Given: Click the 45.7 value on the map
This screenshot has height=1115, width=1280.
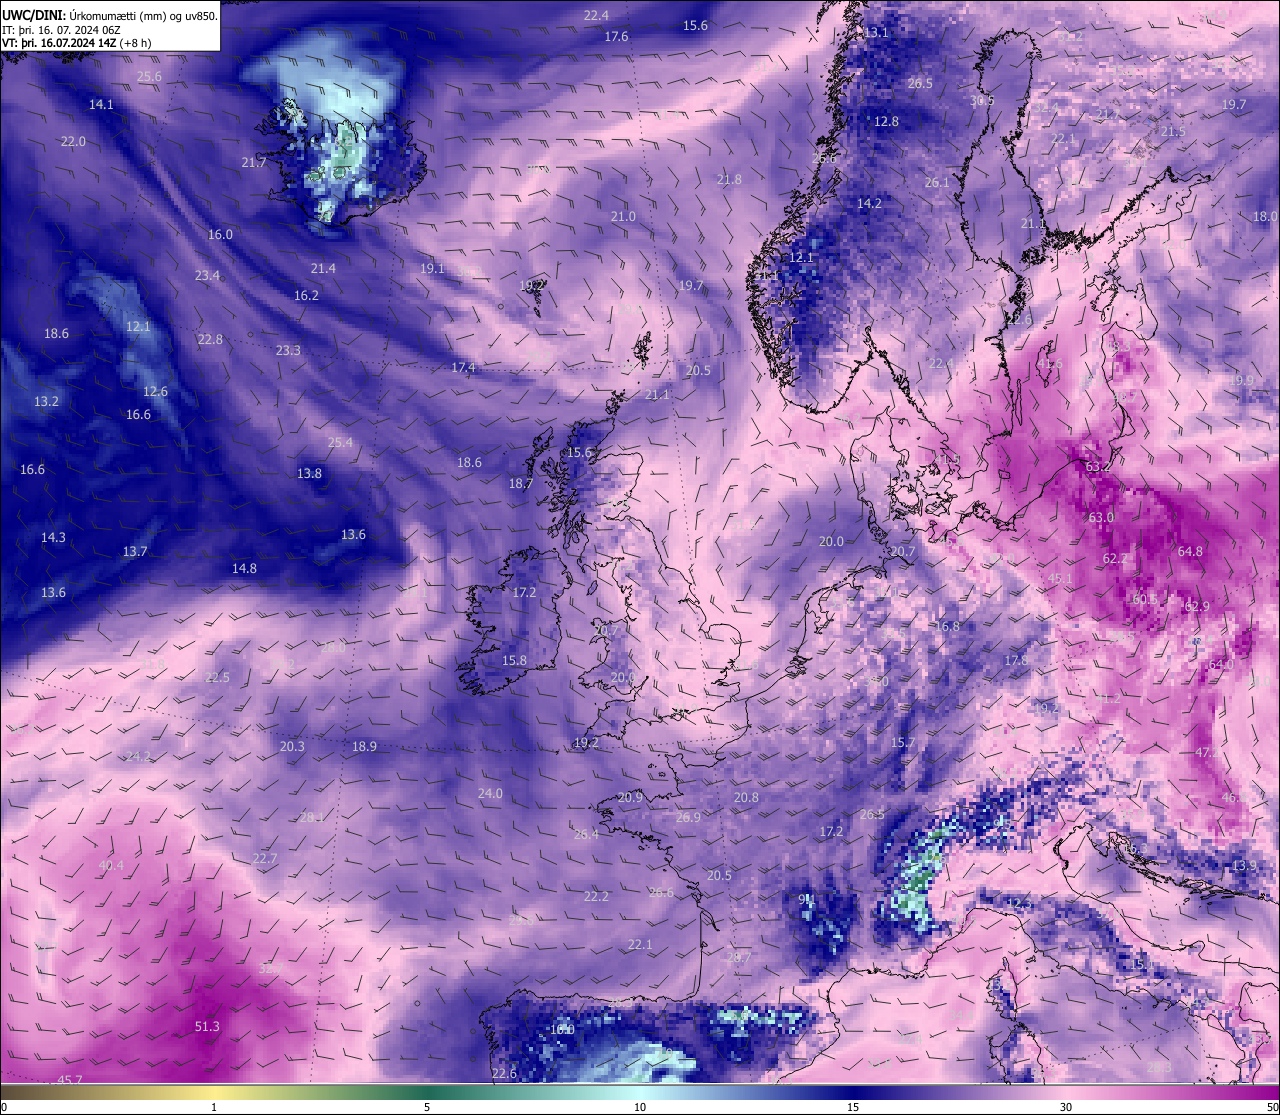Looking at the screenshot, I should click(70, 1080).
